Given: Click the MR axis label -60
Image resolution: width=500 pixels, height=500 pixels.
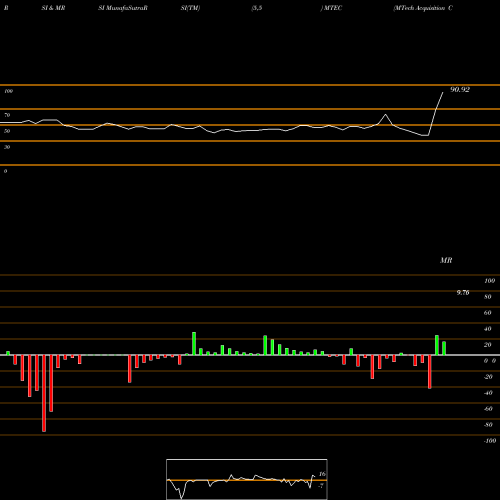Looking at the screenshot, I should click(x=488, y=409).
